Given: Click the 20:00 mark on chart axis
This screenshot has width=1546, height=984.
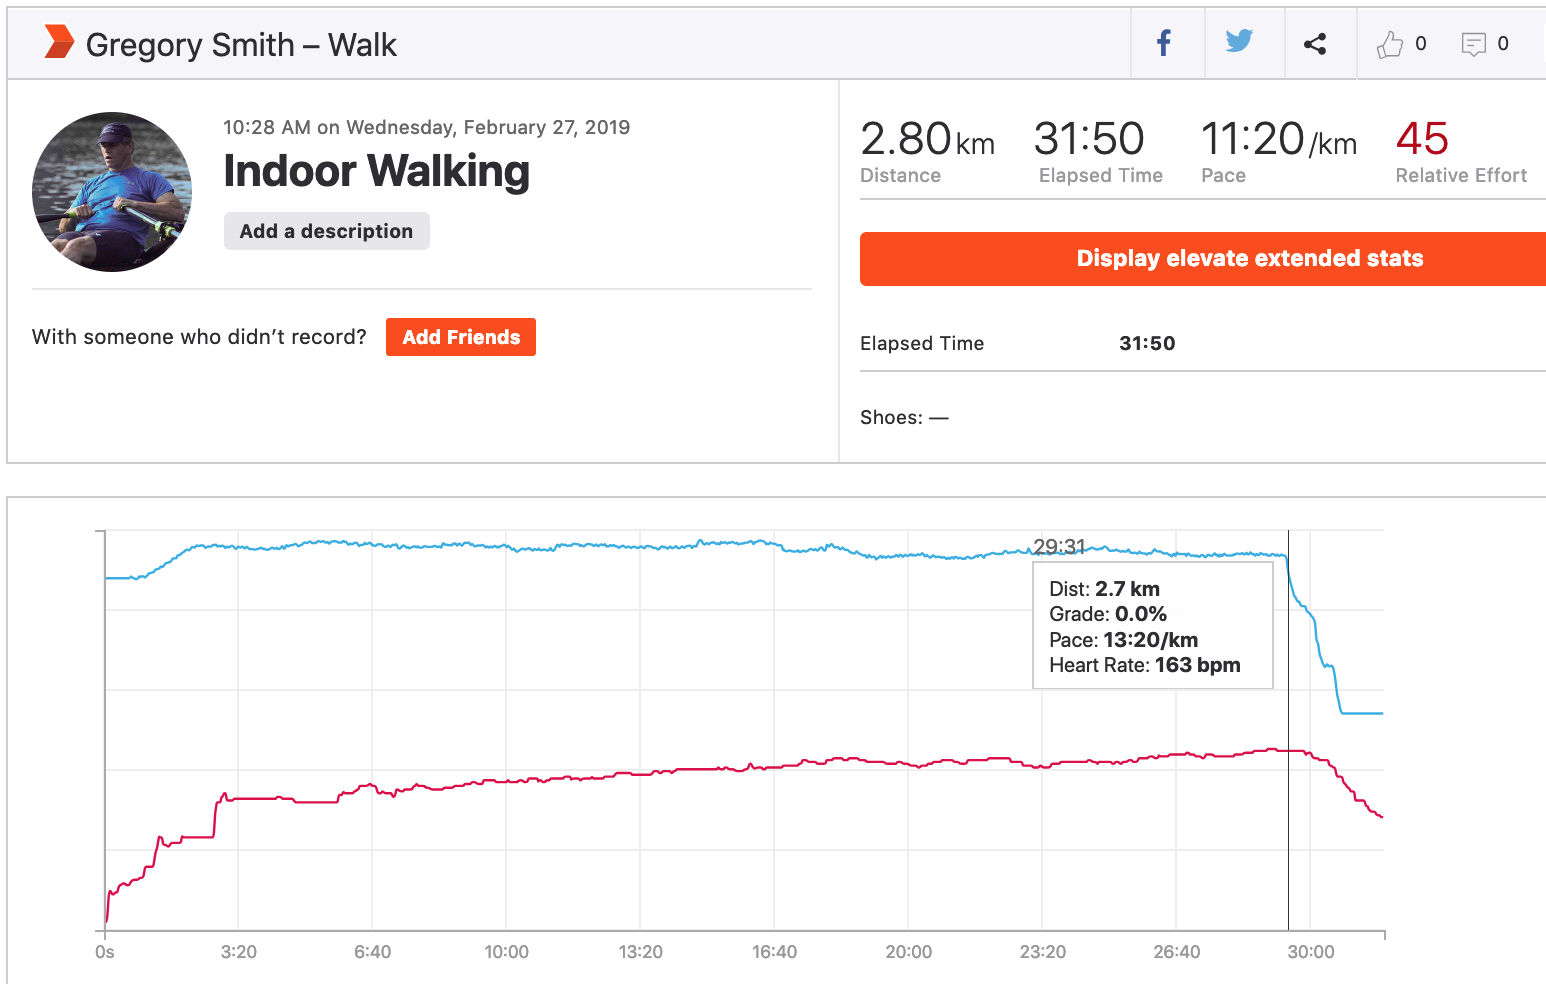Looking at the screenshot, I should 908,952.
